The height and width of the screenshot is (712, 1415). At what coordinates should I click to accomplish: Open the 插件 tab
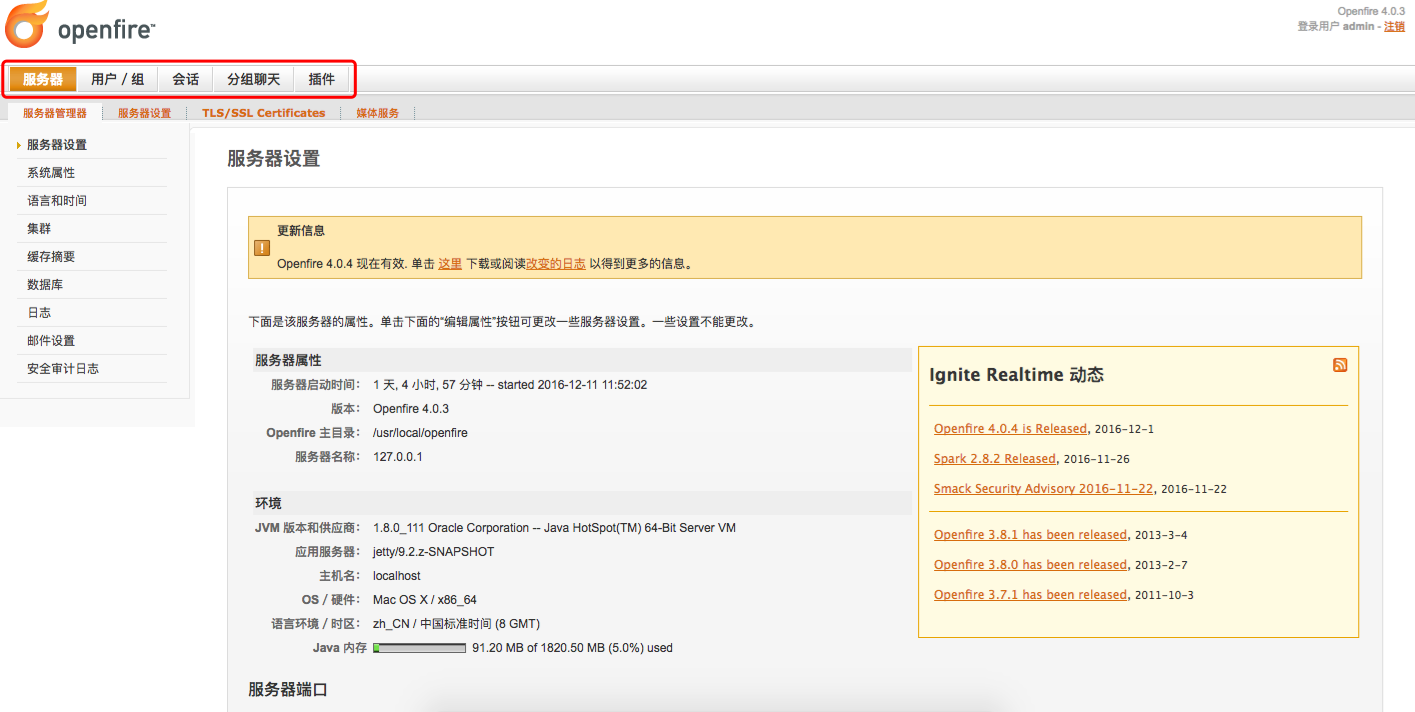coord(322,78)
